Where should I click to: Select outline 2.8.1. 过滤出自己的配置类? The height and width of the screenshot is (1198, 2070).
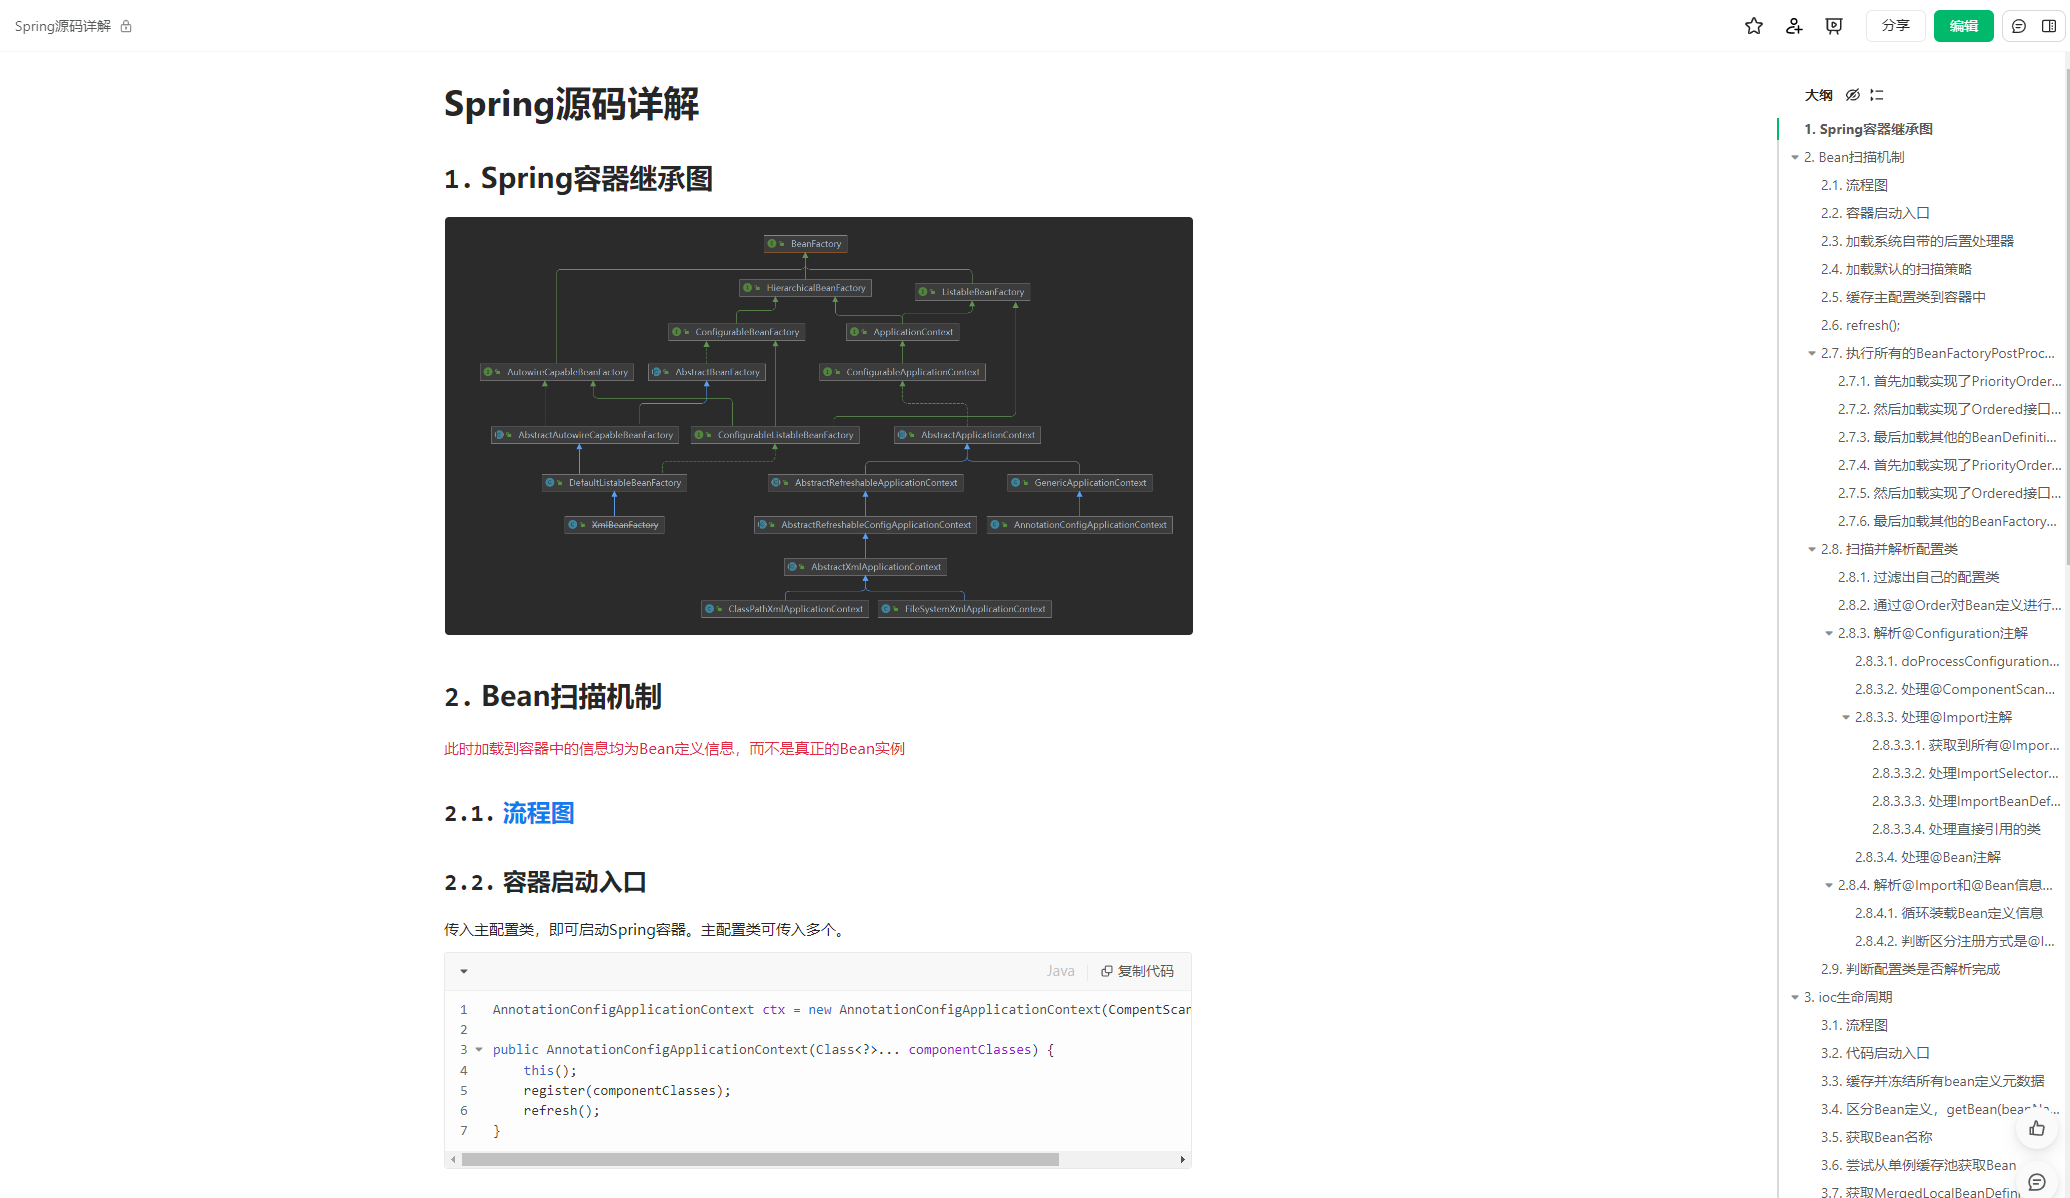pyautogui.click(x=1918, y=577)
